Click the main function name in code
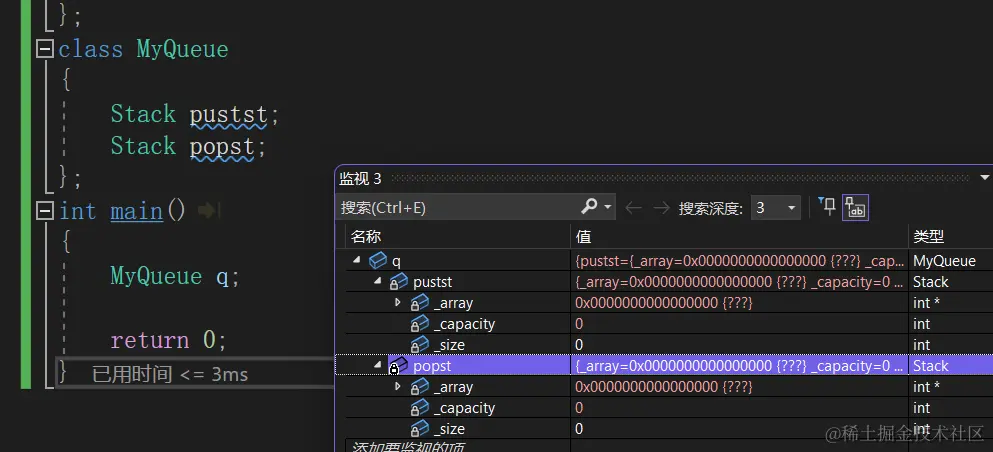993x452 pixels. pos(136,211)
